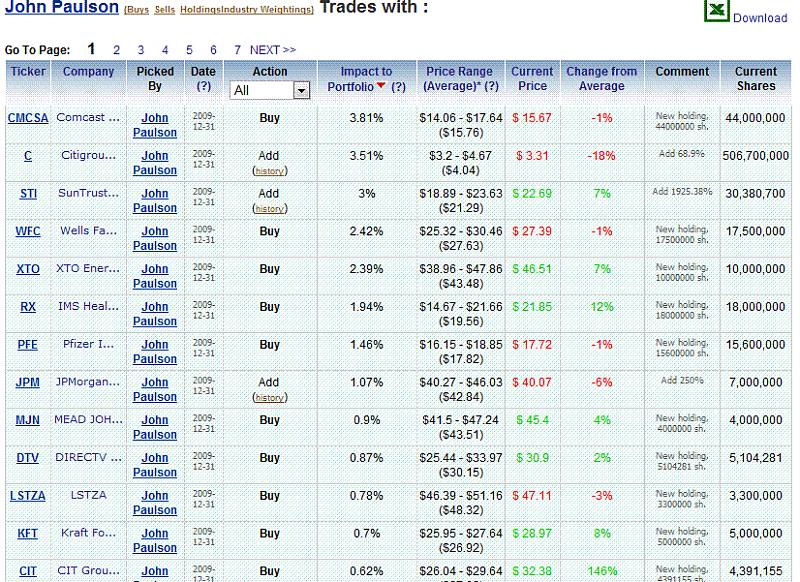This screenshot has width=800, height=582.
Task: Click the -18% change value
Action: click(602, 156)
